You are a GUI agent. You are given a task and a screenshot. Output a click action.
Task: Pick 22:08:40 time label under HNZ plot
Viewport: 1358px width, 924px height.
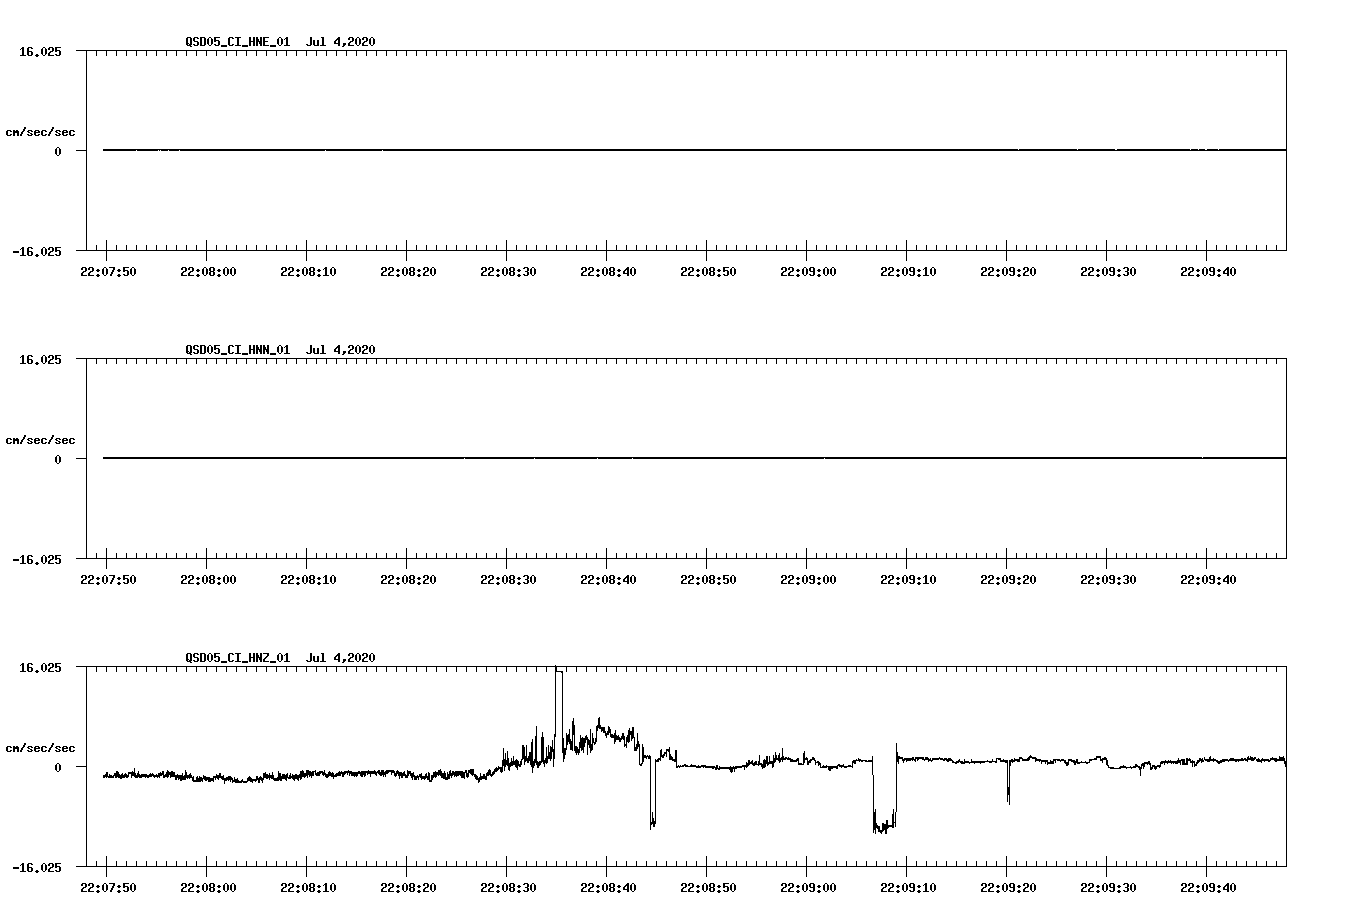(608, 887)
